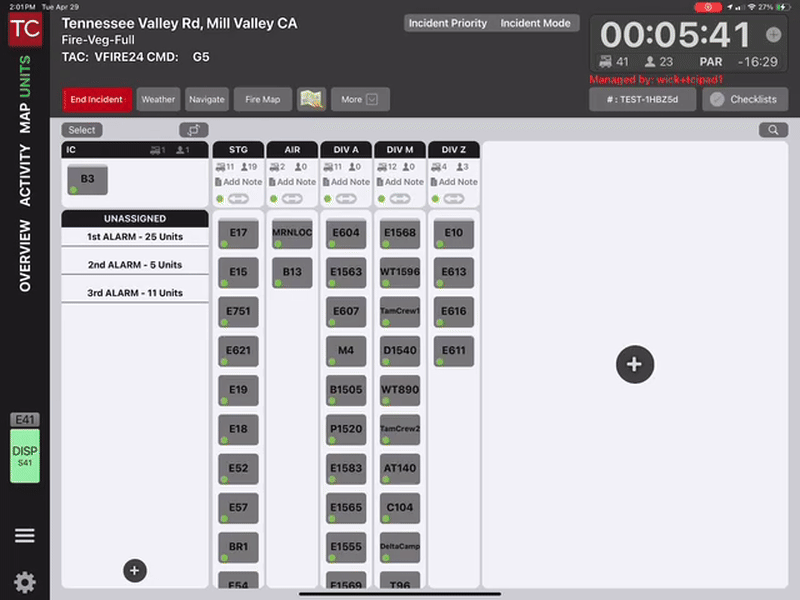
Task: Expand the 1st ALARM - 25 Units group
Action: point(135,237)
